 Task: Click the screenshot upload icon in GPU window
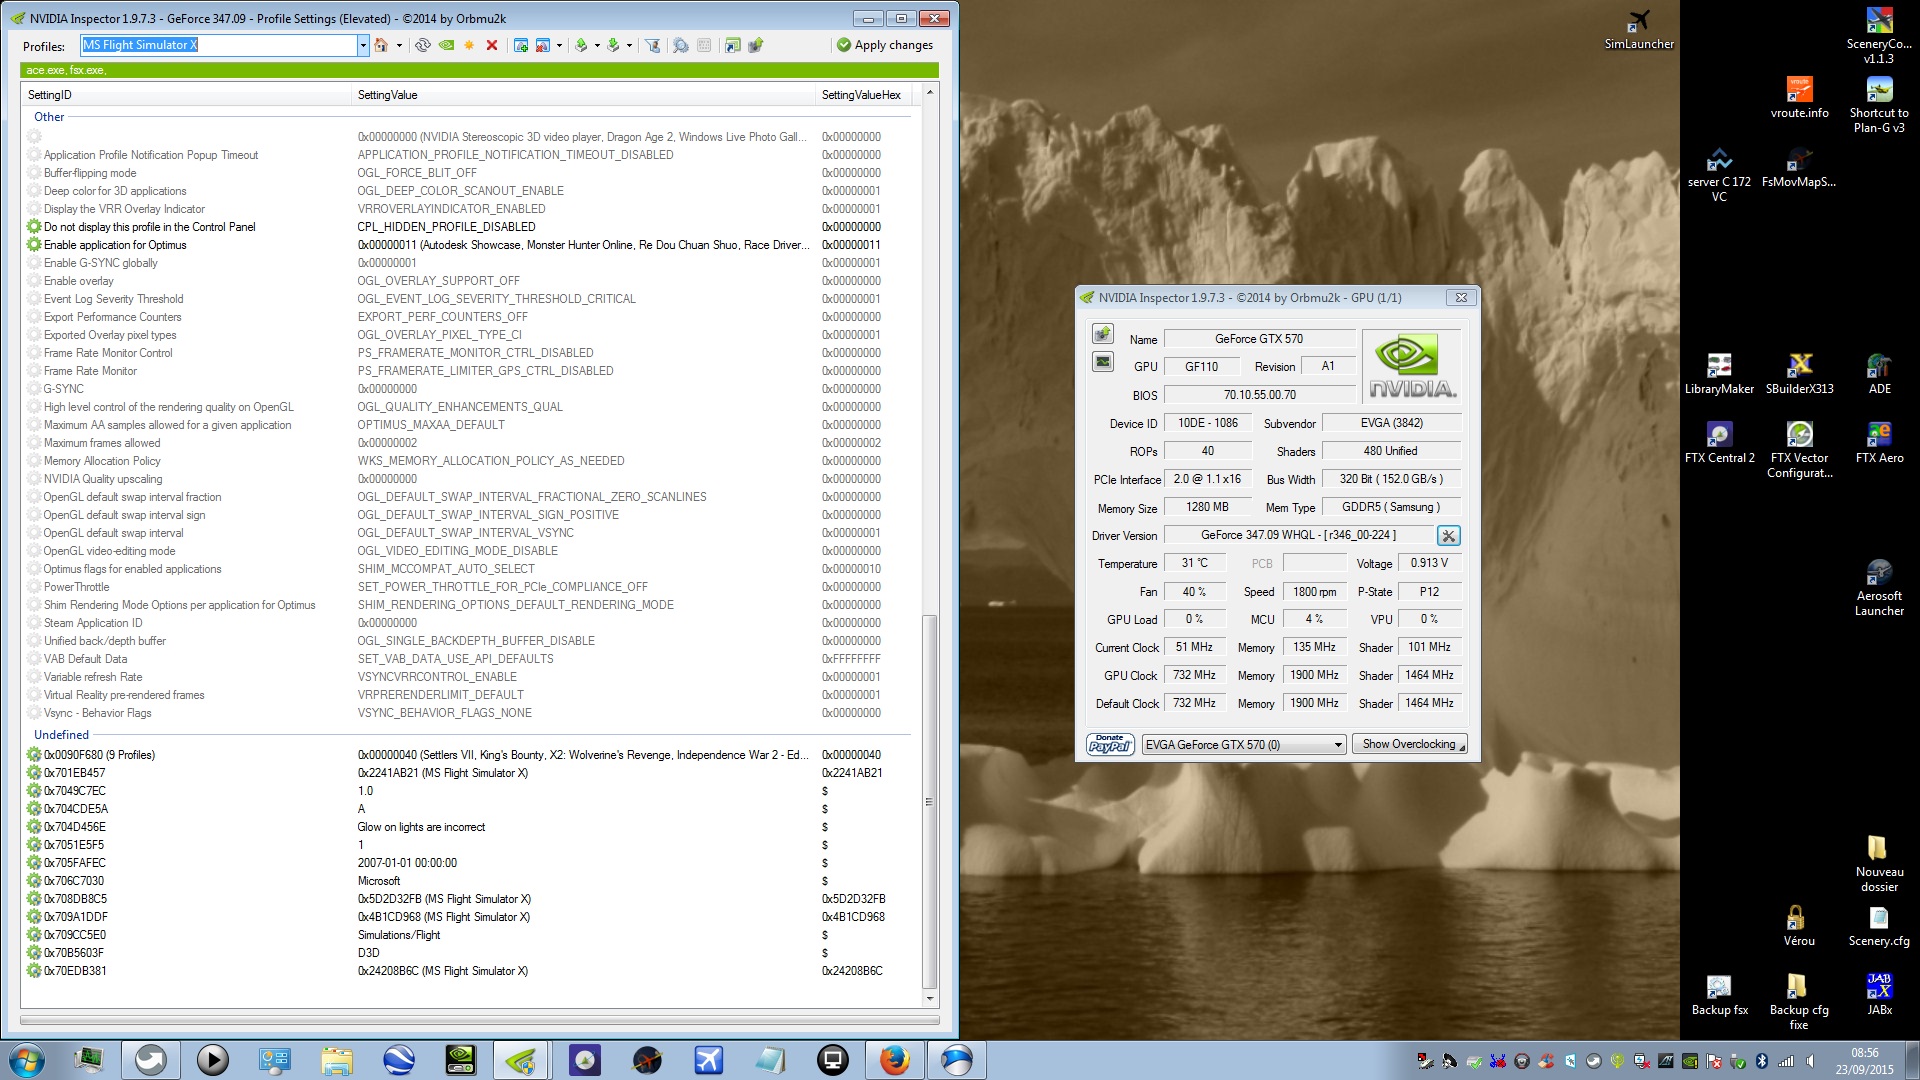[x=1103, y=334]
